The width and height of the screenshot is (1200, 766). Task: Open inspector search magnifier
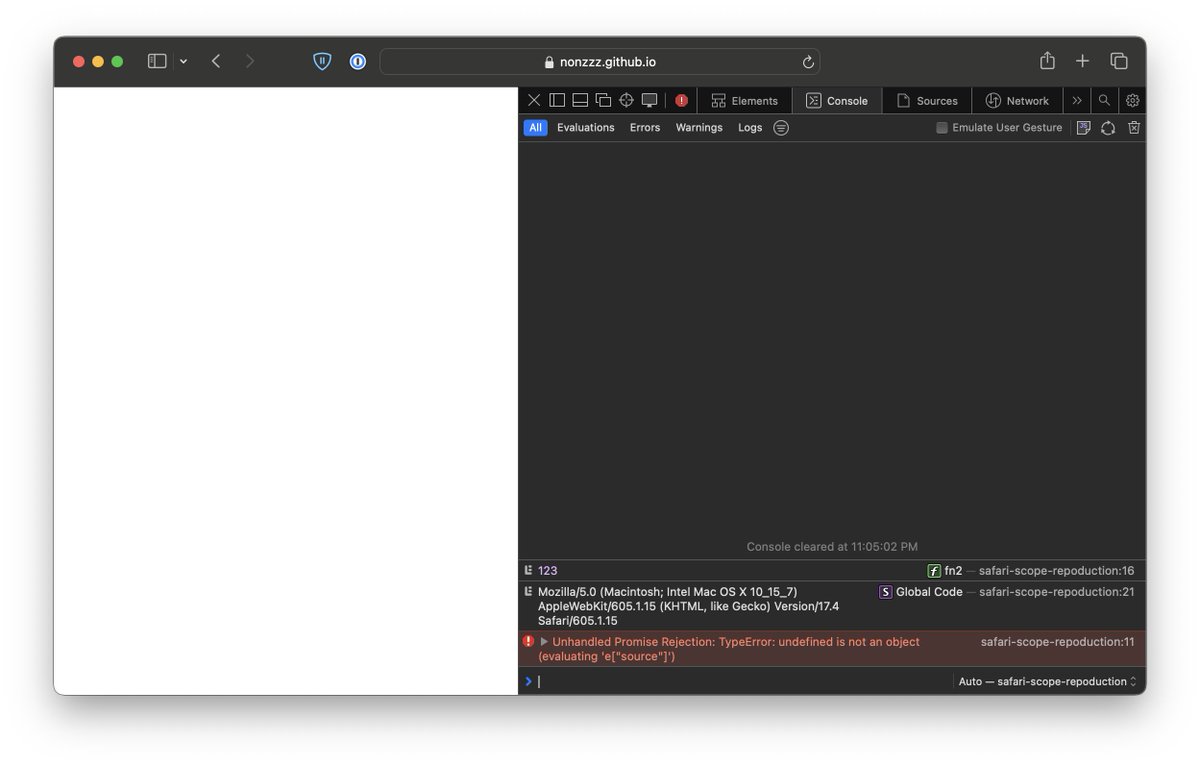(1104, 100)
